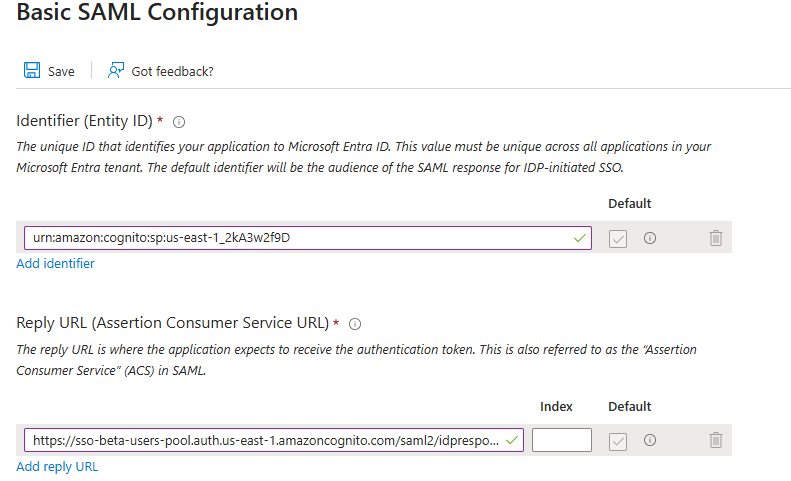Open the Got feedback? link
This screenshot has height=481, width=791.
pos(173,72)
